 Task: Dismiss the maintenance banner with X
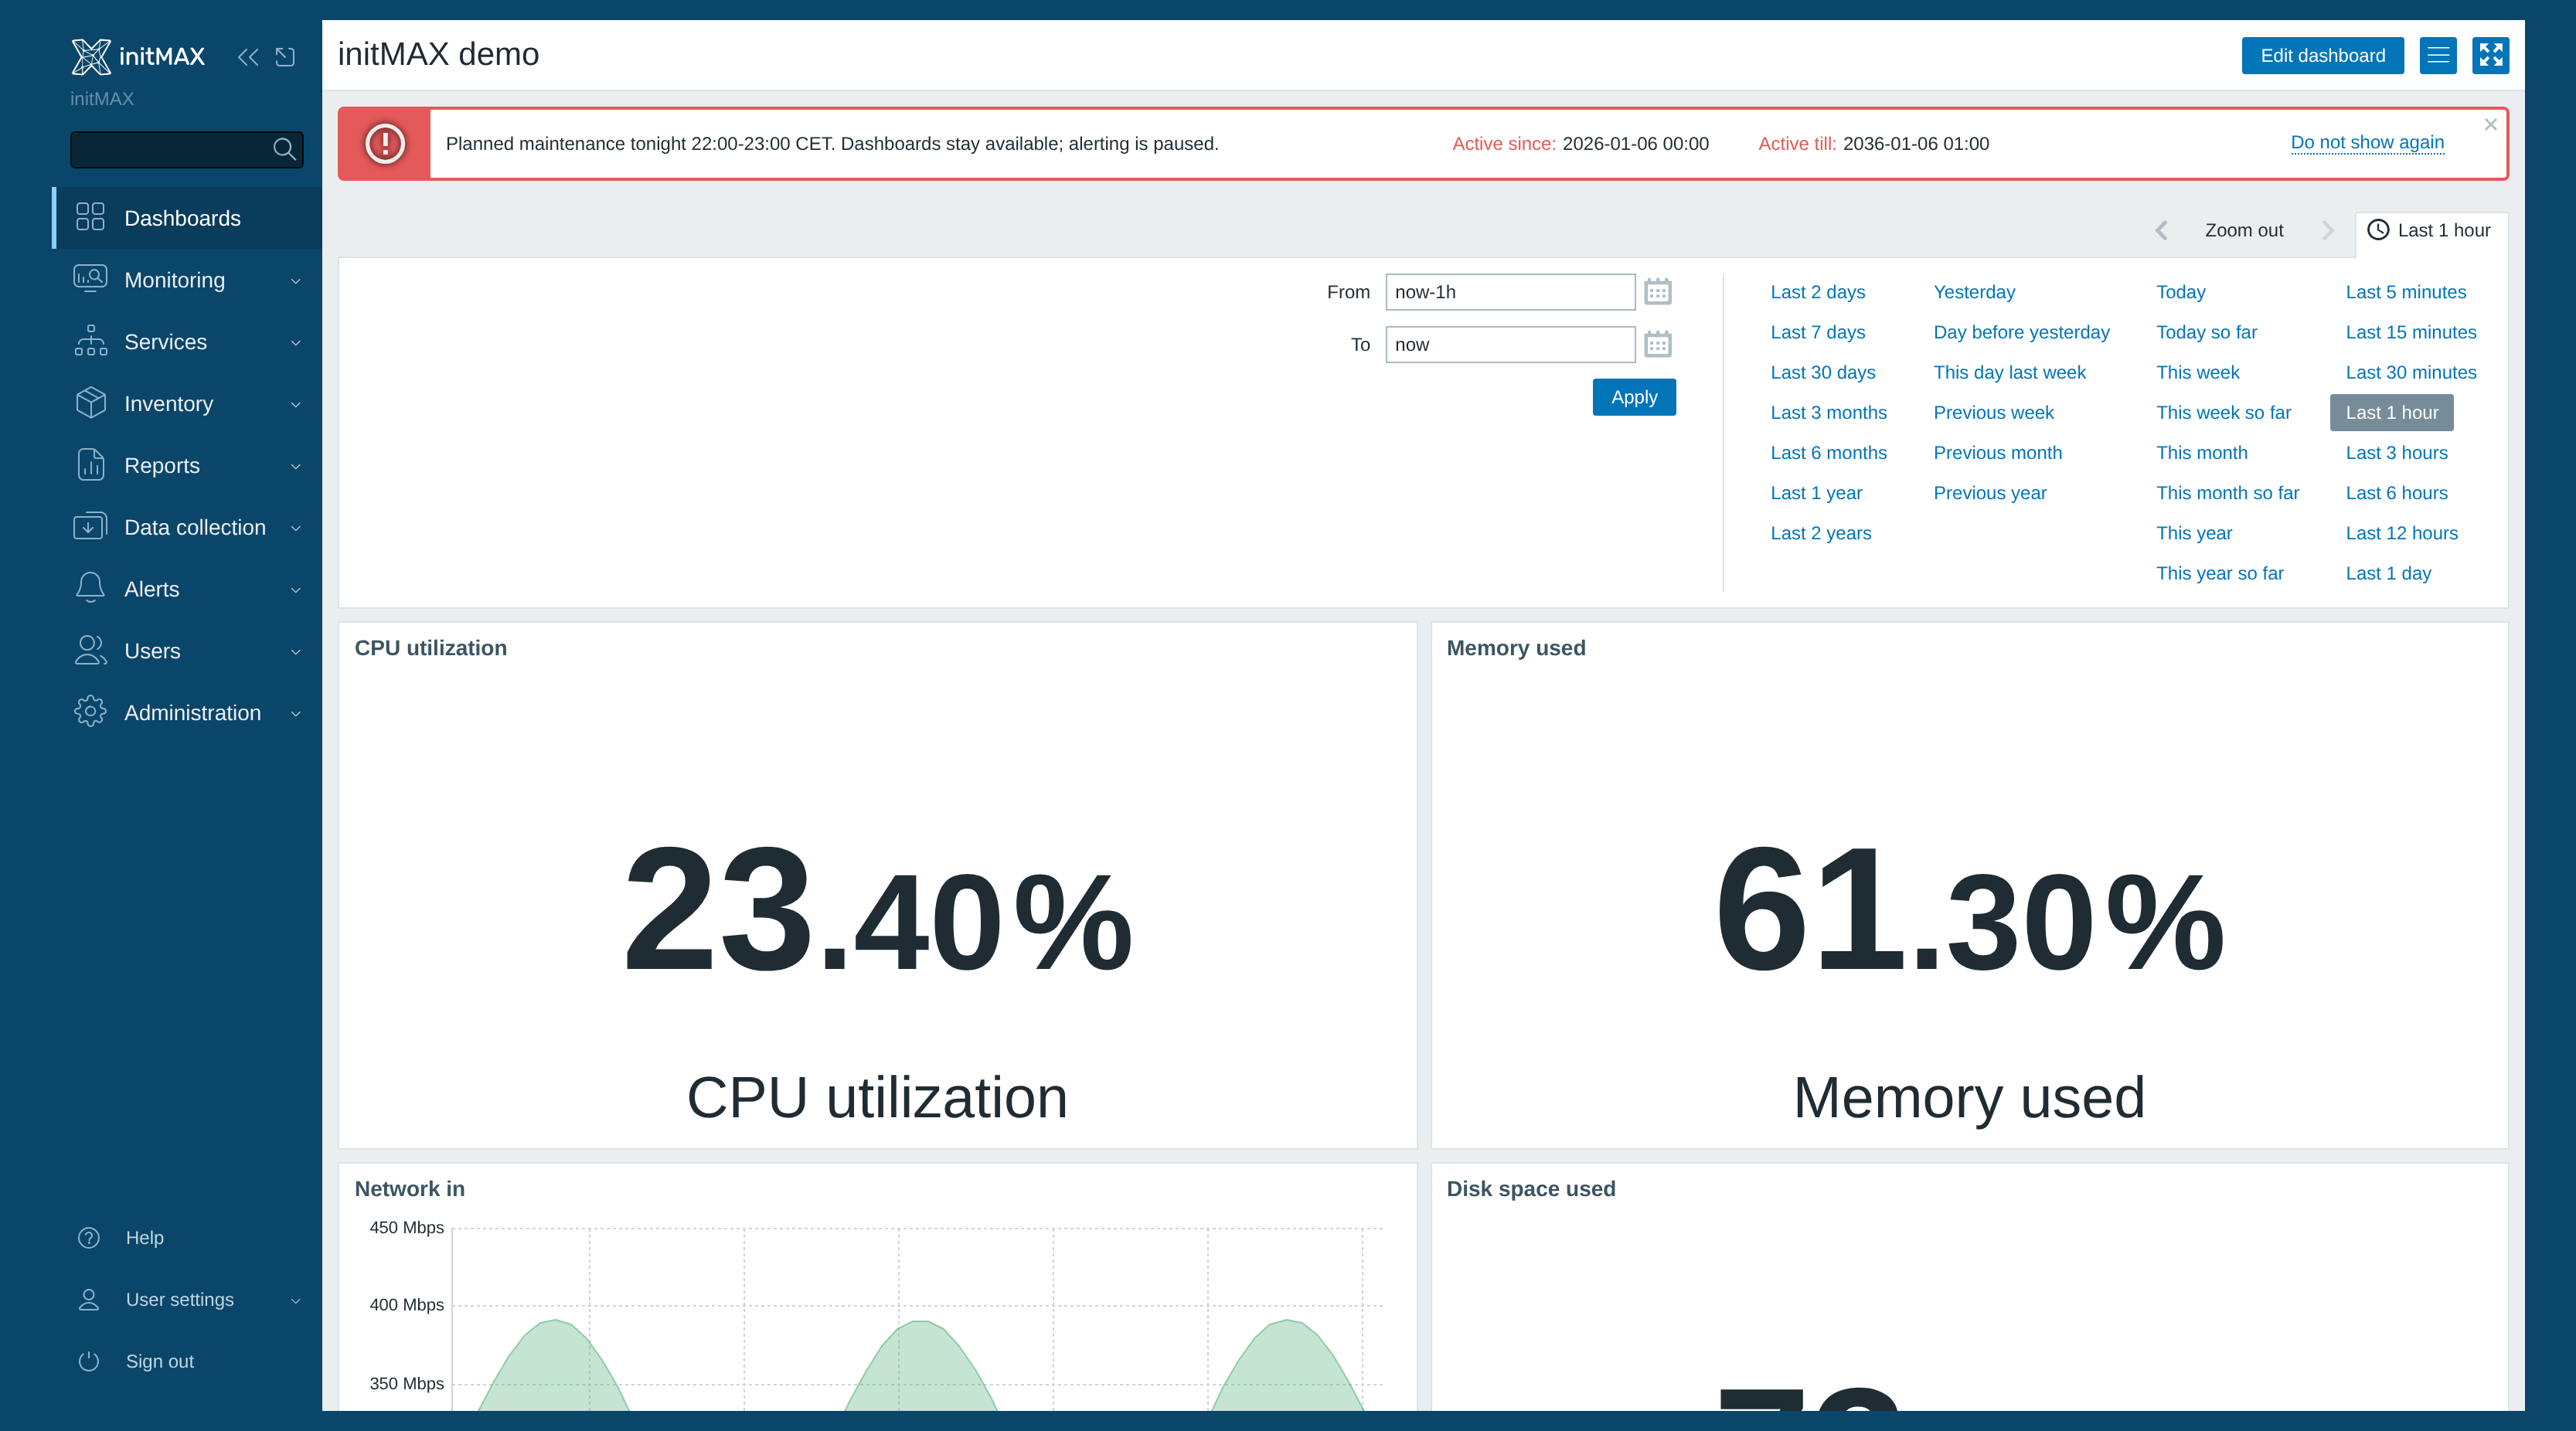2490,124
